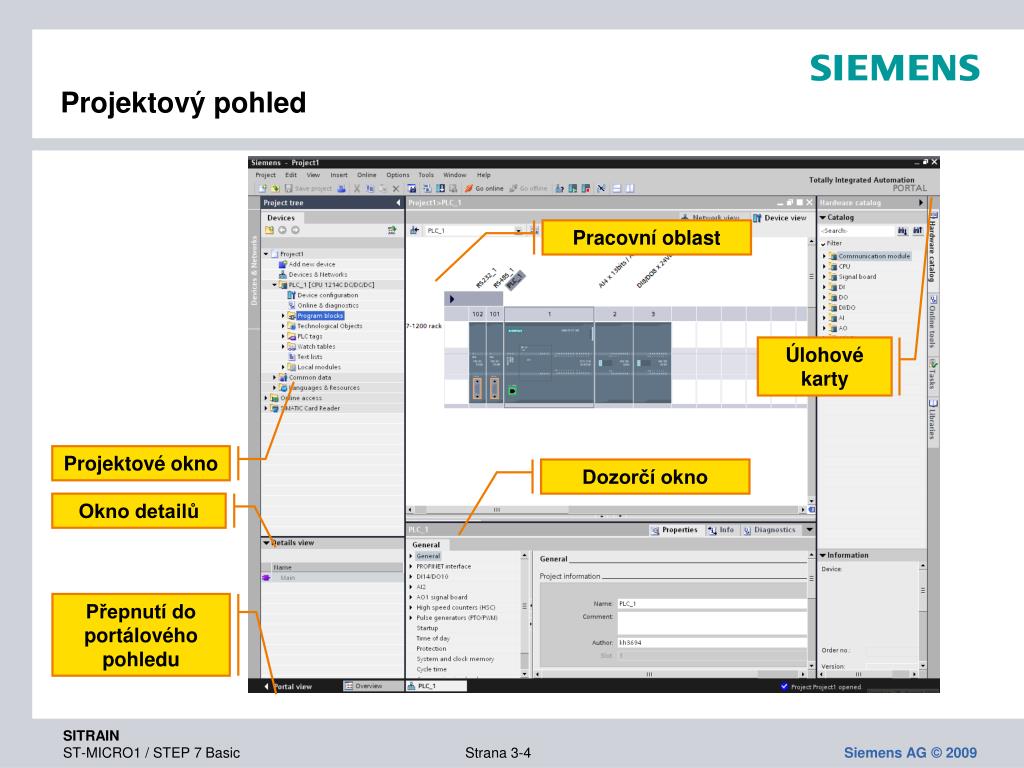
Task: Open the Properties tab in inspector
Action: [x=675, y=530]
